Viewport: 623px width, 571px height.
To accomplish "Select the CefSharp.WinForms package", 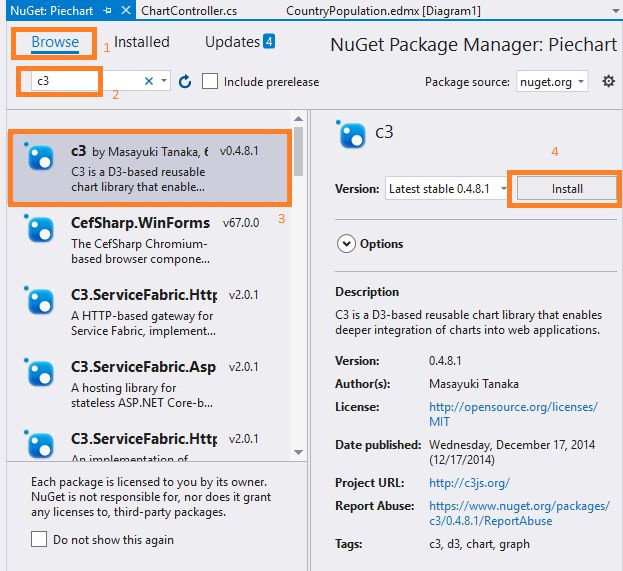I will point(150,240).
